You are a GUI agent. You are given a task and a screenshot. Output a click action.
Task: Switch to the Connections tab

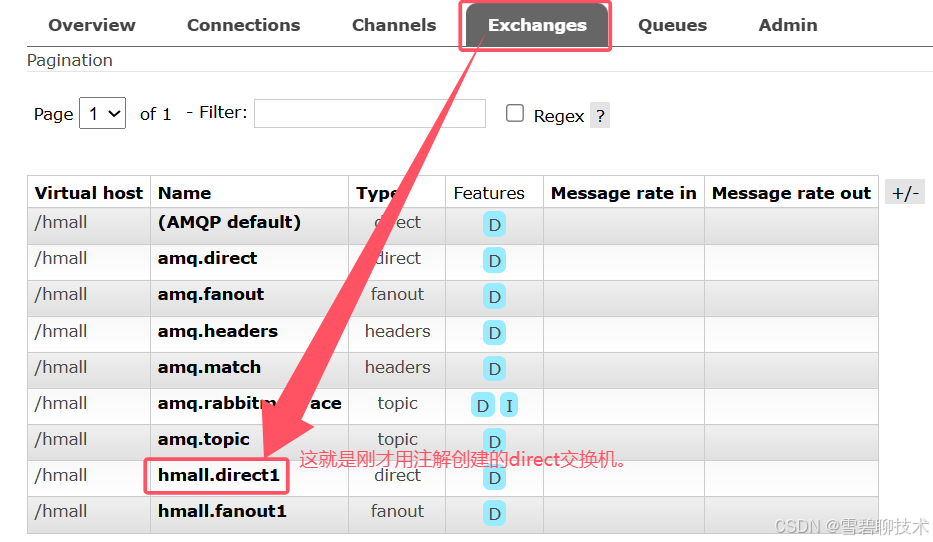pos(243,25)
